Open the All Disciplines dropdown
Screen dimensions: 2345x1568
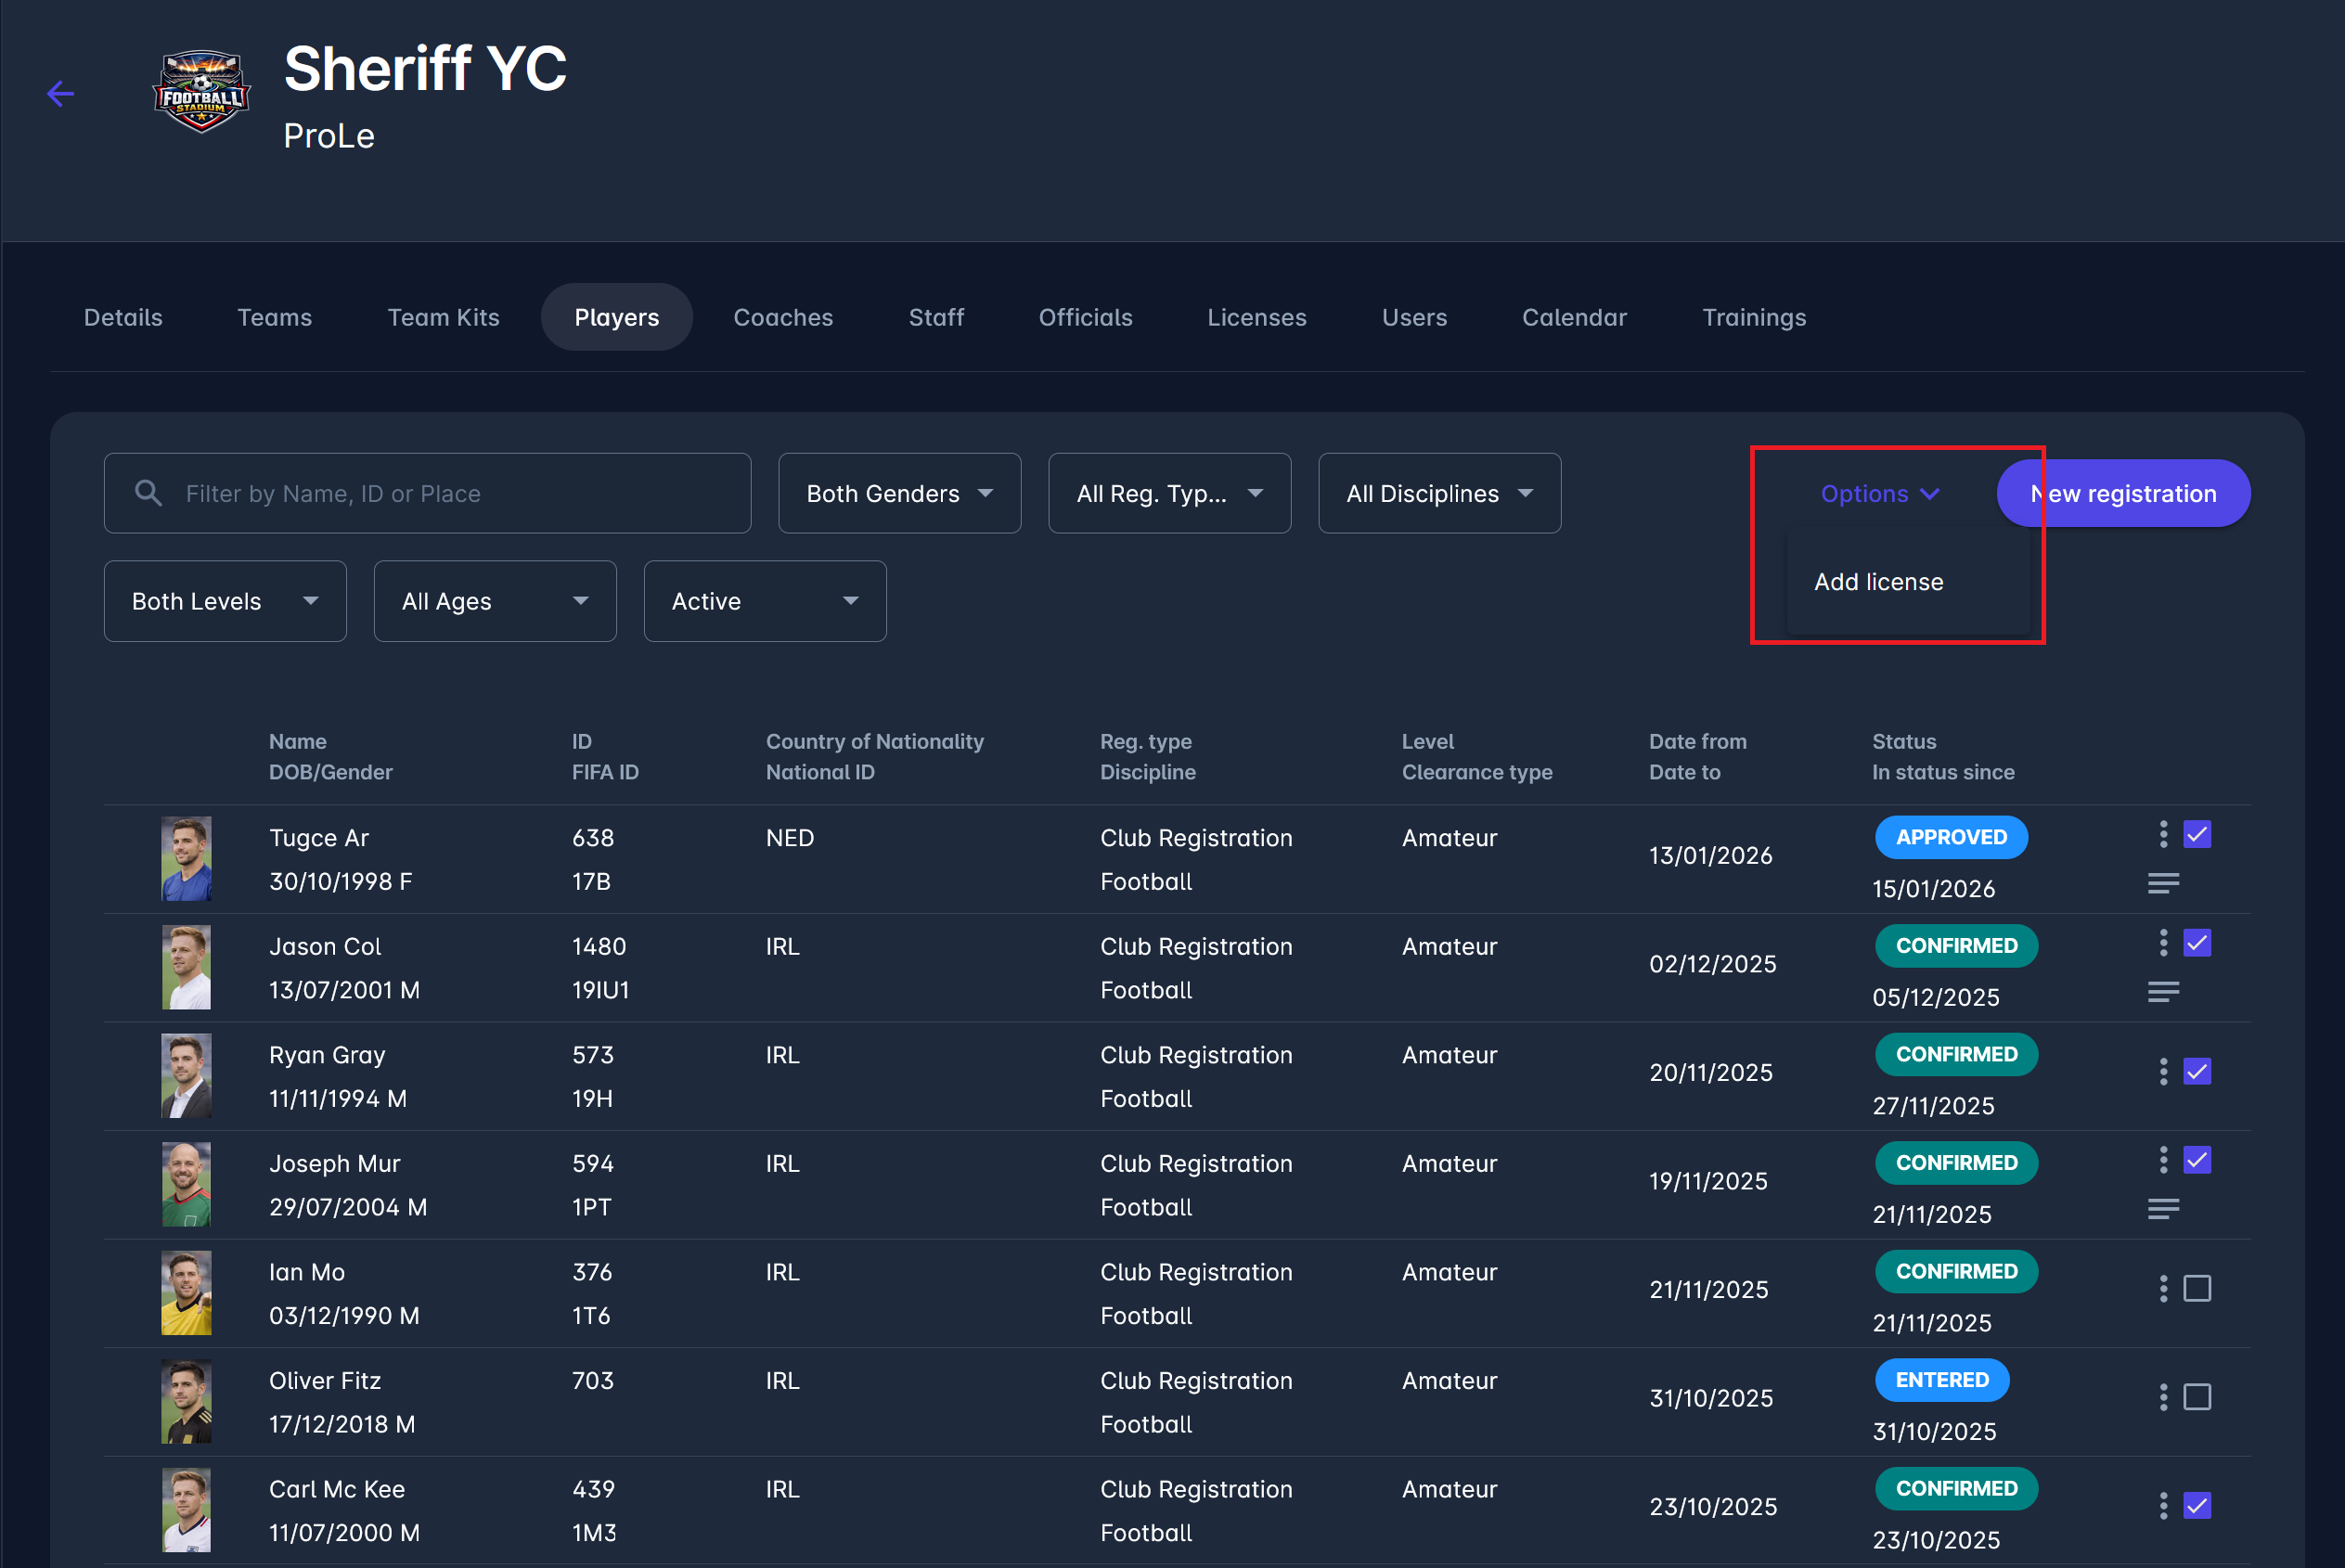tap(1439, 493)
